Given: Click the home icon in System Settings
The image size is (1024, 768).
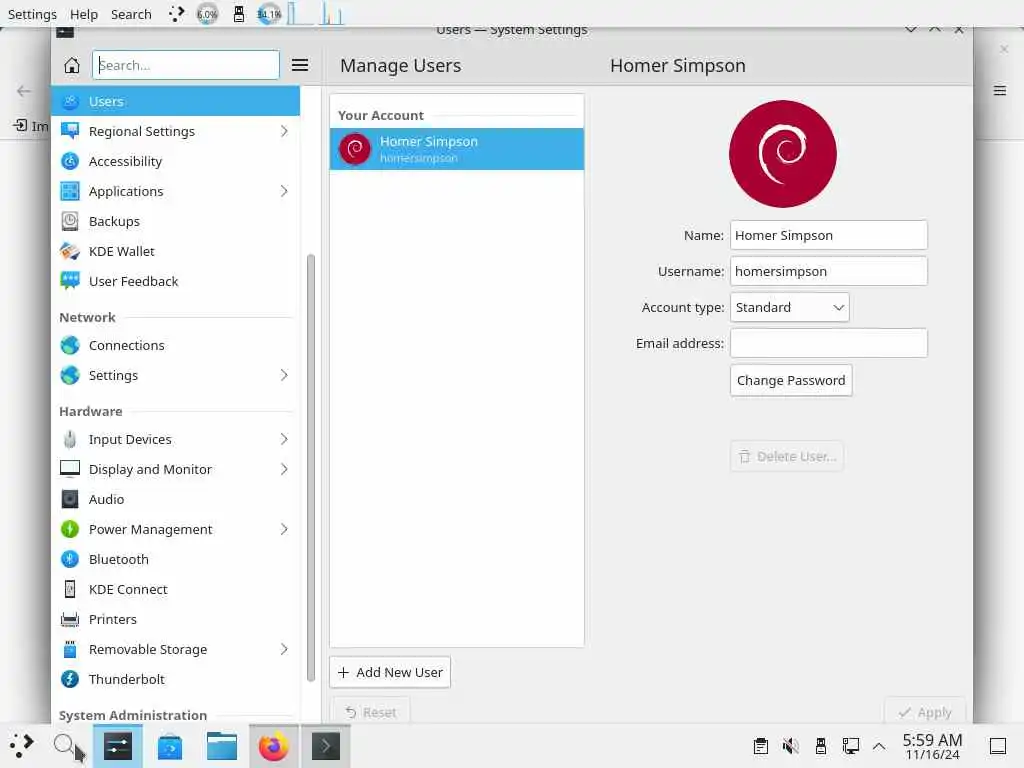Looking at the screenshot, I should pos(72,65).
